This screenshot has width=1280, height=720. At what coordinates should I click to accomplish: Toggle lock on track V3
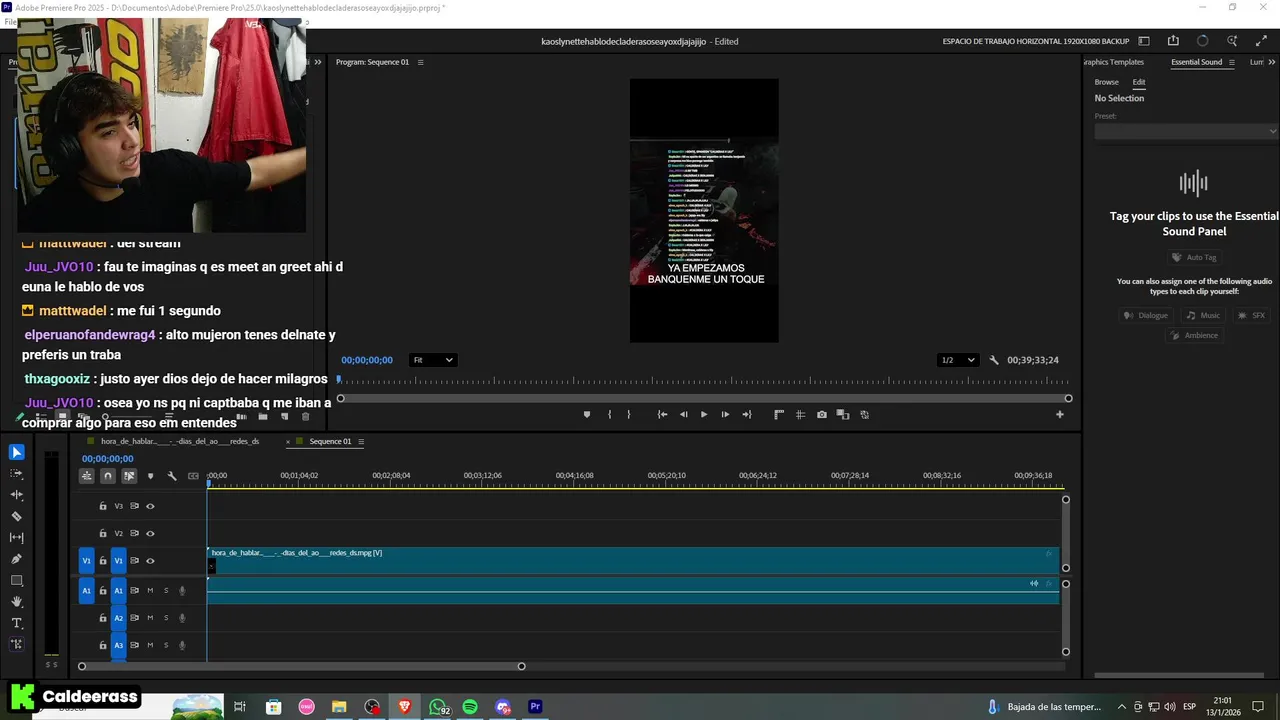tap(102, 506)
